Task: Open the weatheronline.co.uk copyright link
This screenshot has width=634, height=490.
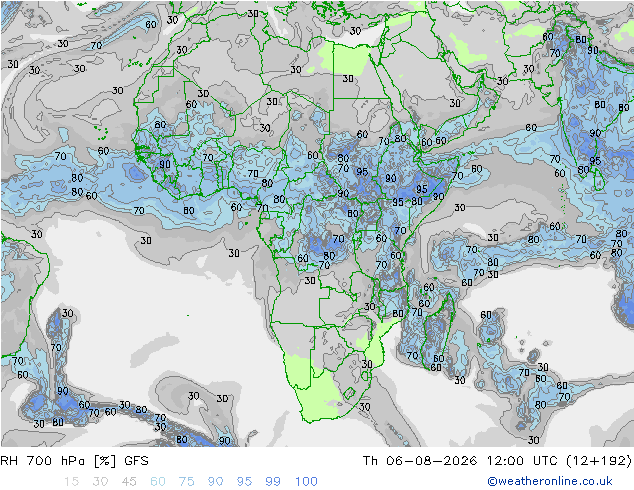Action: point(550,481)
